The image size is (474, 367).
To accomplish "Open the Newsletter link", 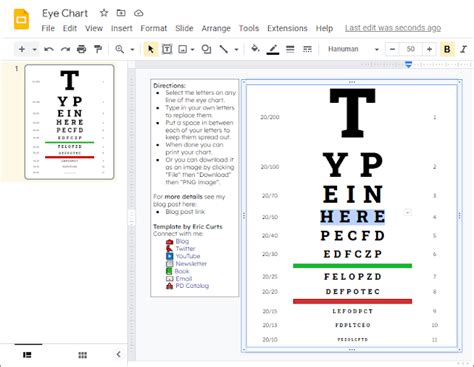I will click(x=191, y=264).
